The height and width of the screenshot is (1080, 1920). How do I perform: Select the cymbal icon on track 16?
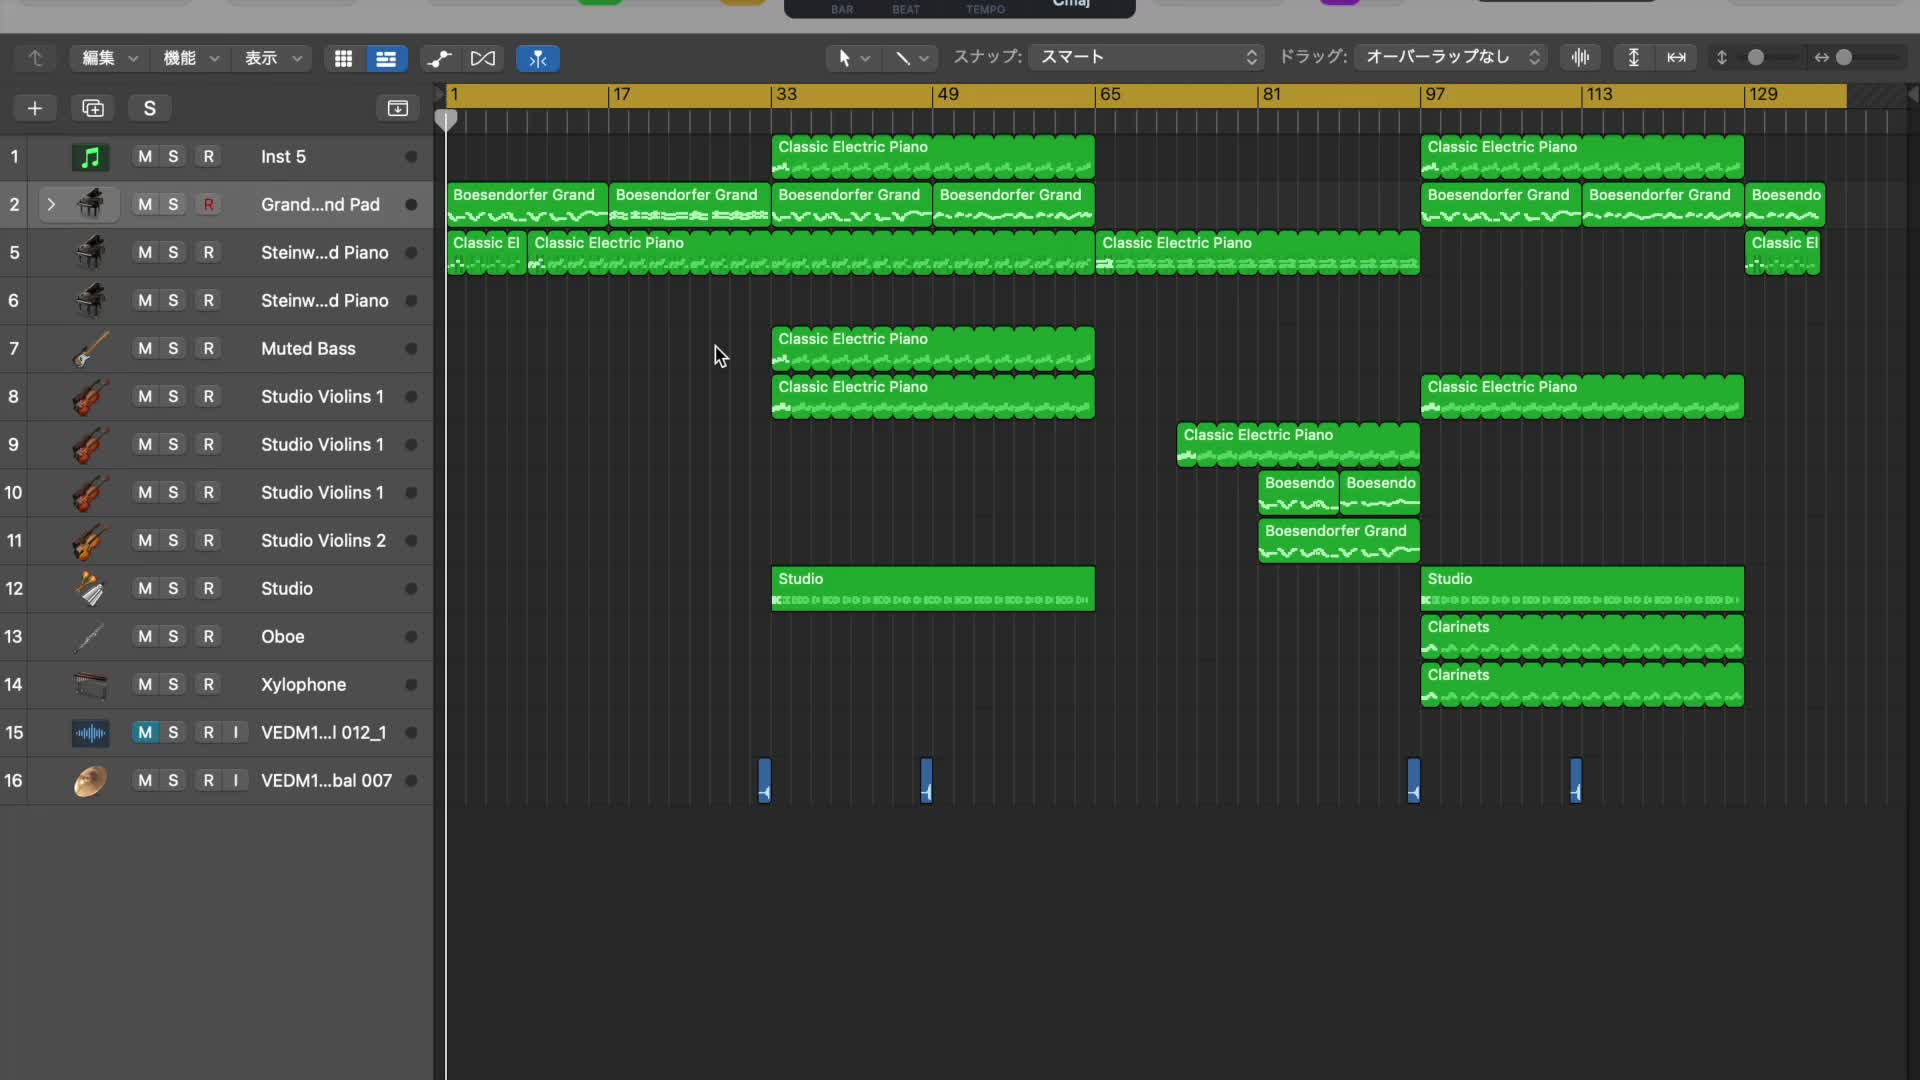(90, 781)
